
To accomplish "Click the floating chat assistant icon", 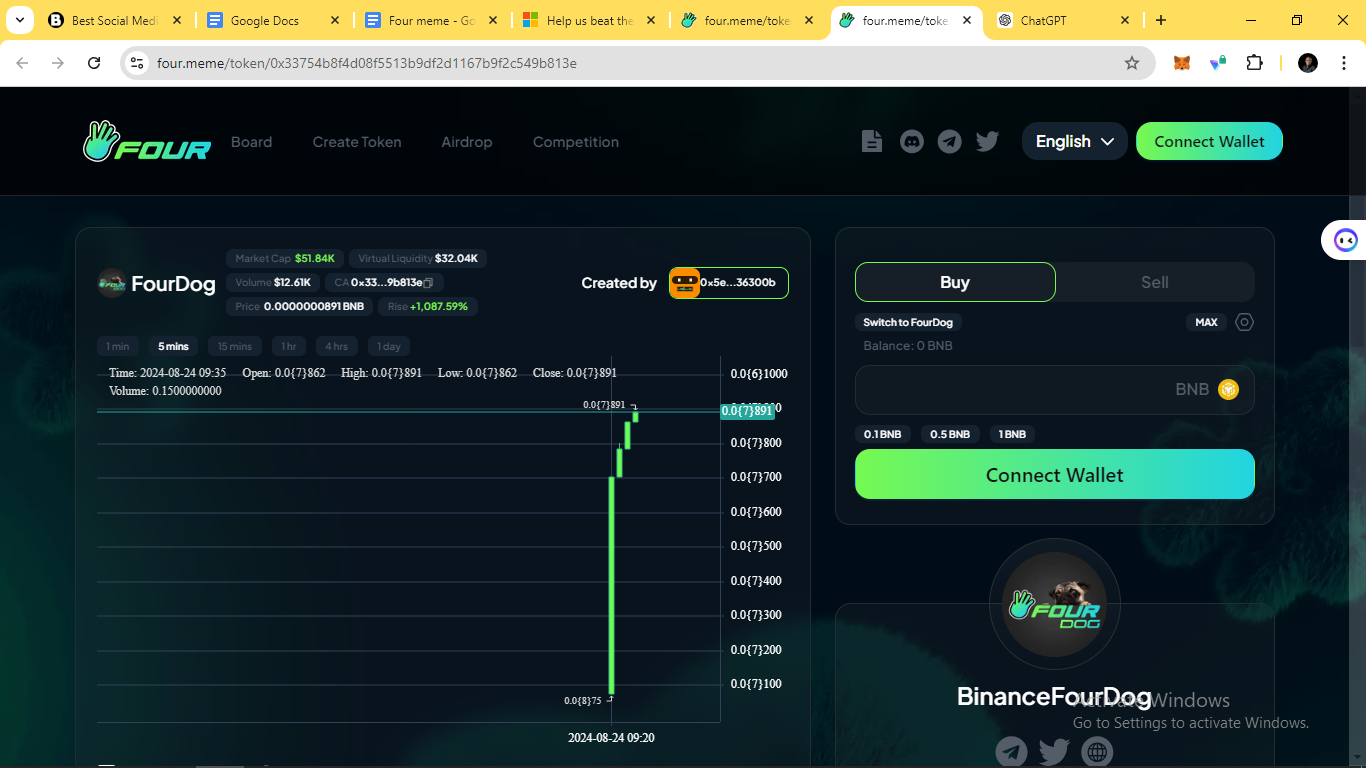I will [x=1346, y=240].
